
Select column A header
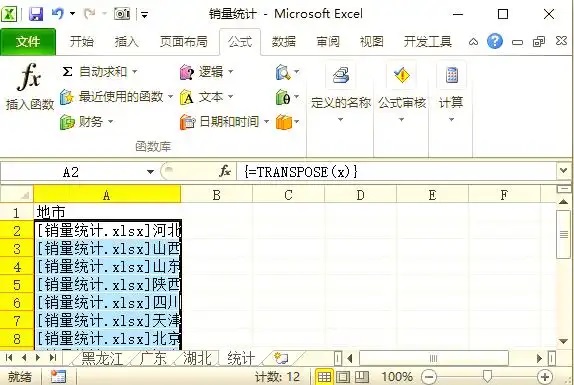[107, 194]
